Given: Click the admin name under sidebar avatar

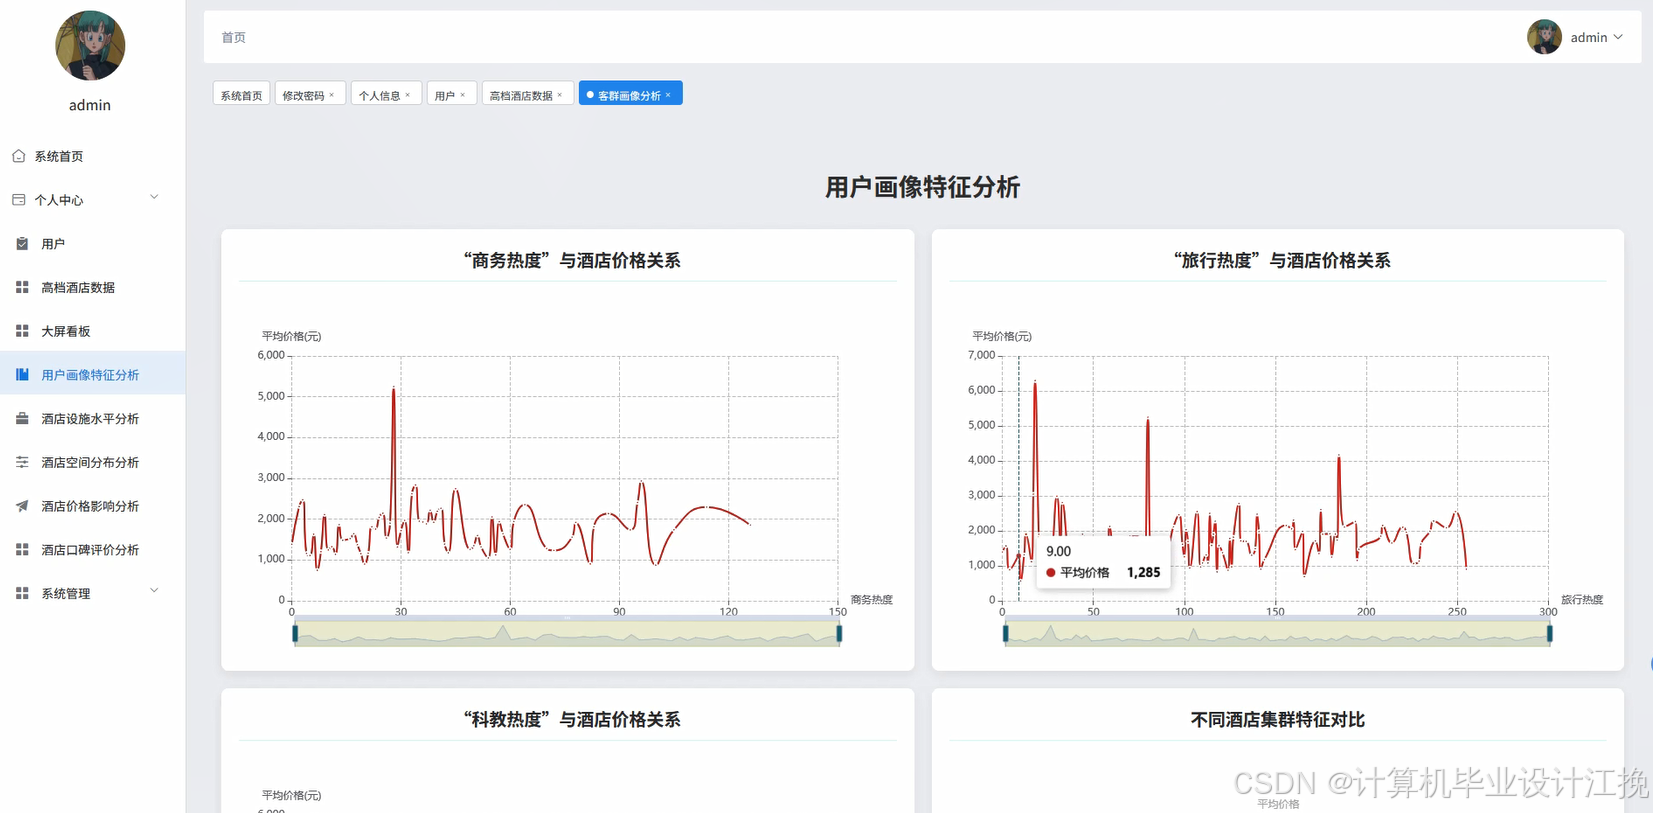Looking at the screenshot, I should [x=90, y=105].
